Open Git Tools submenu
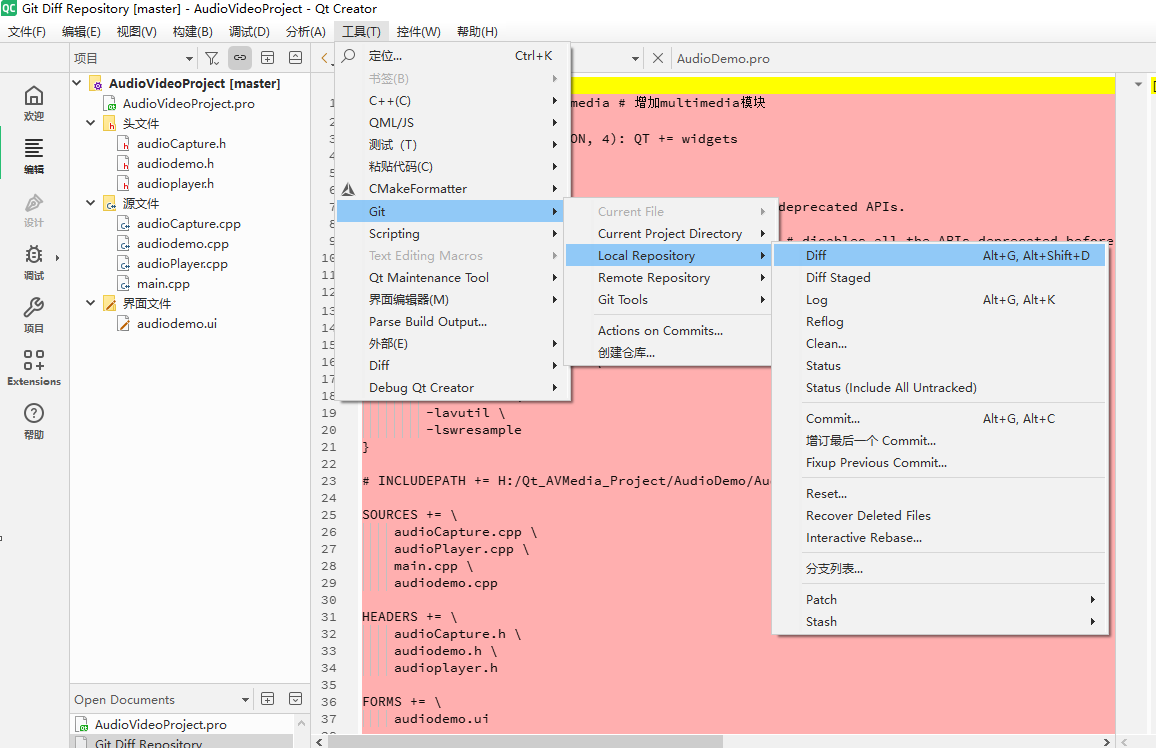The image size is (1156, 748). point(668,300)
